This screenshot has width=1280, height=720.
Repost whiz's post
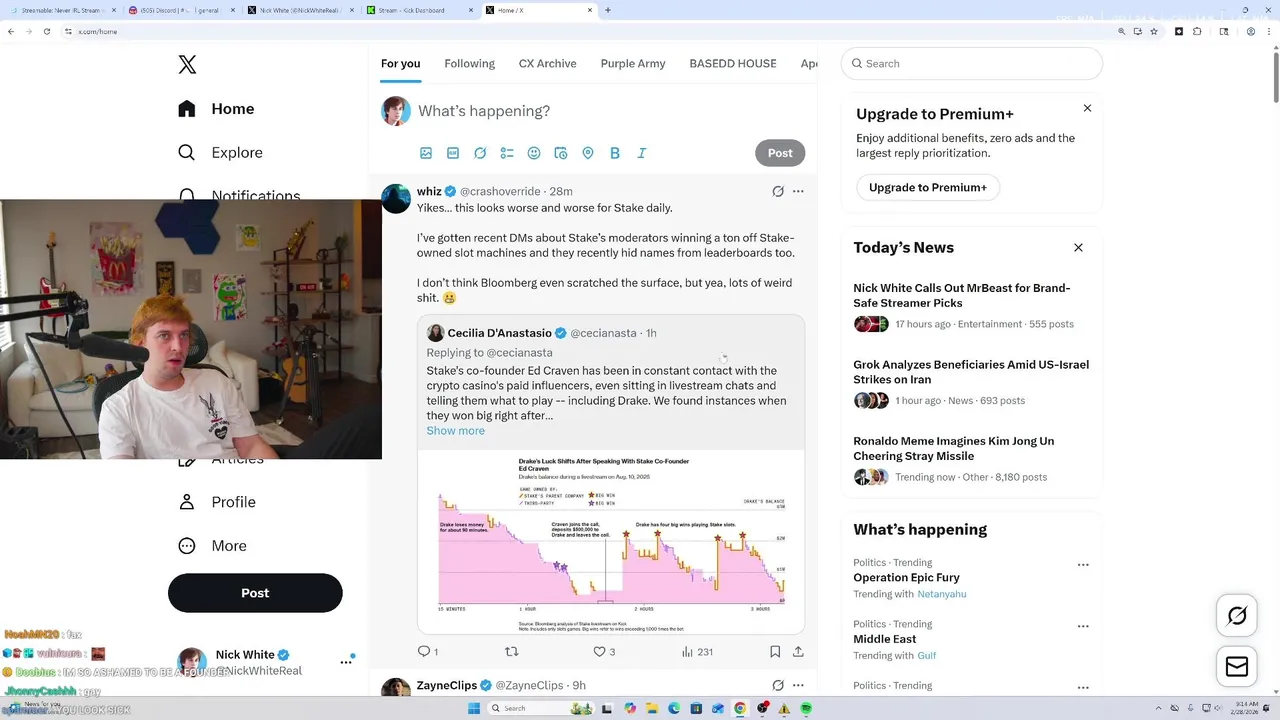(x=512, y=651)
